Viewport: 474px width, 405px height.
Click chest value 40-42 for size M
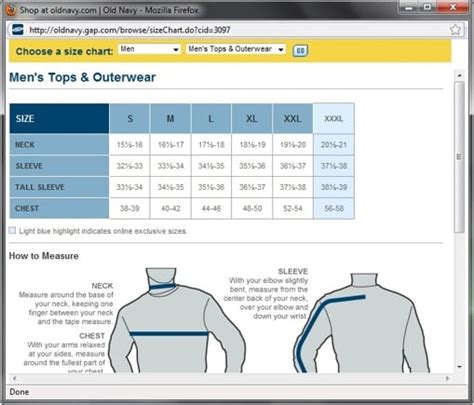[x=170, y=208]
